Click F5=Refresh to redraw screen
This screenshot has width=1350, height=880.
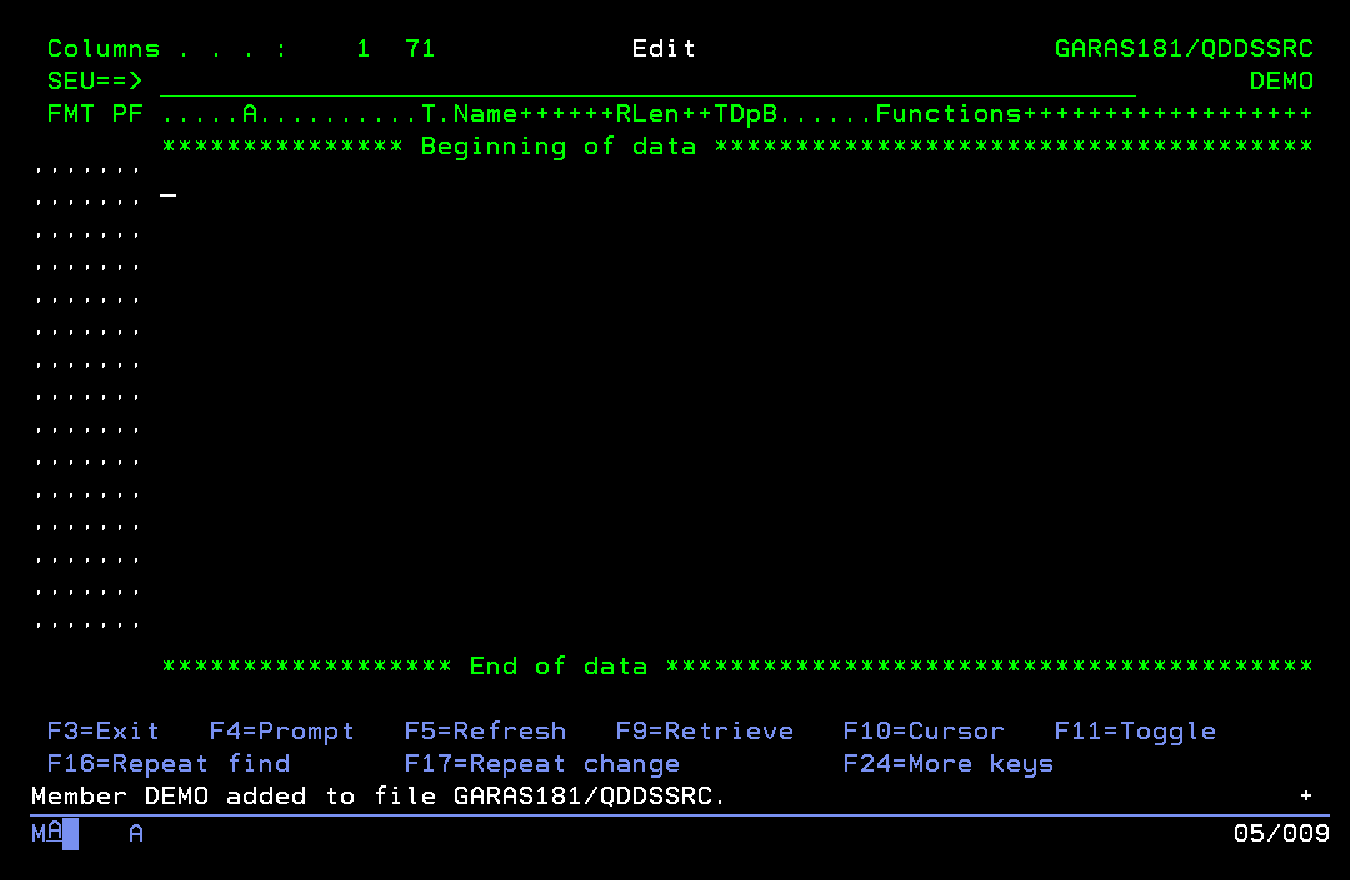point(486,731)
